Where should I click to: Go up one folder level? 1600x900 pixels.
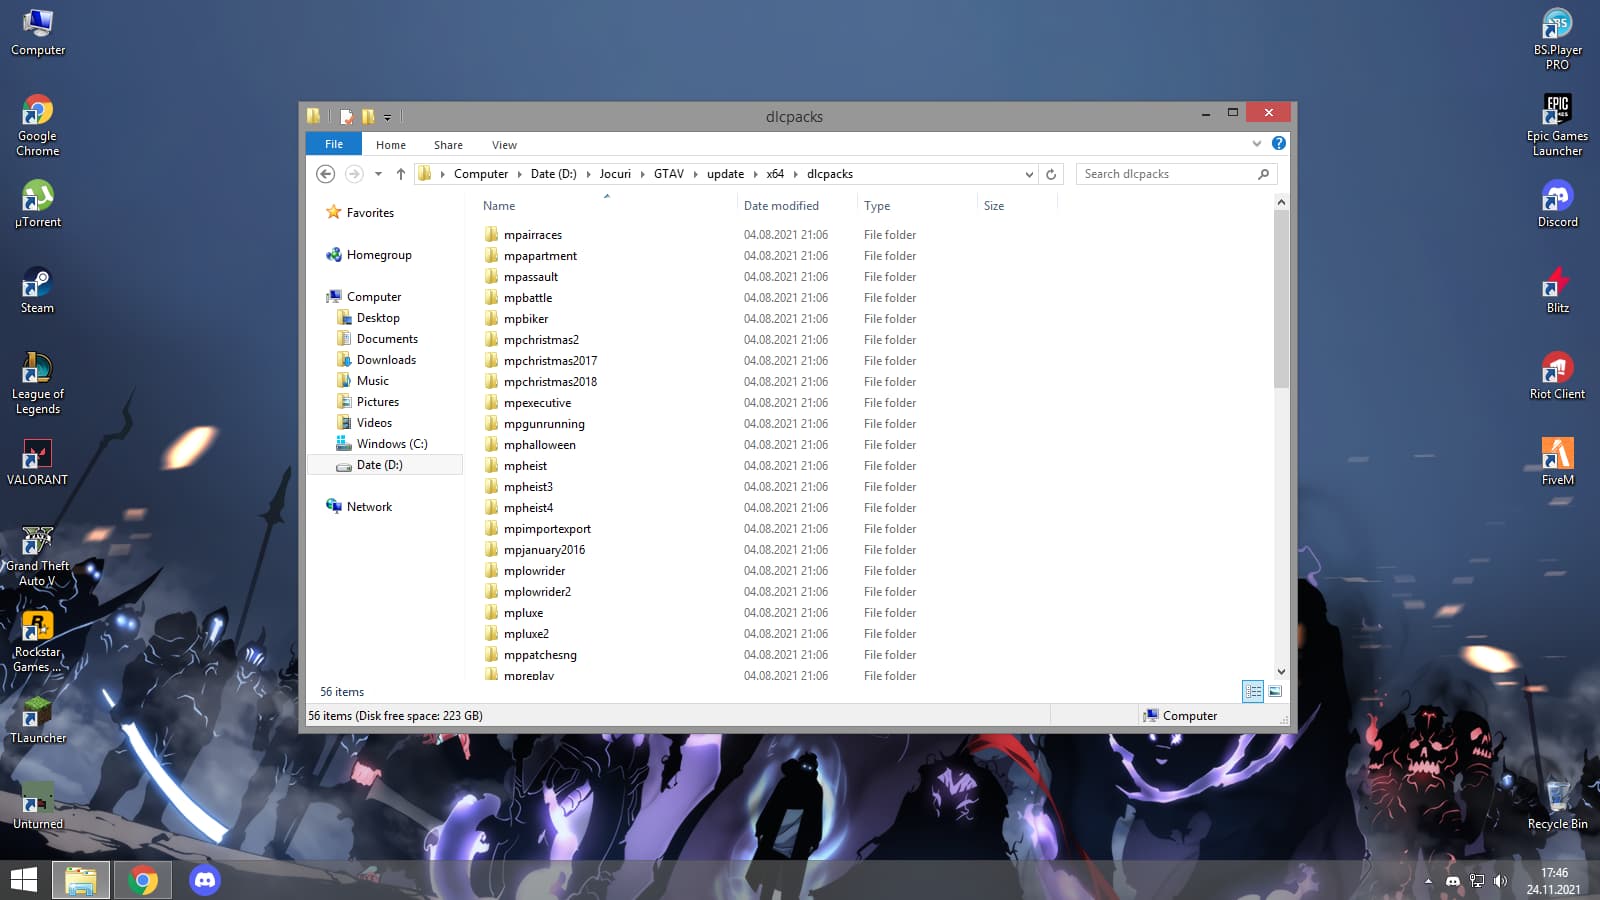tap(400, 174)
